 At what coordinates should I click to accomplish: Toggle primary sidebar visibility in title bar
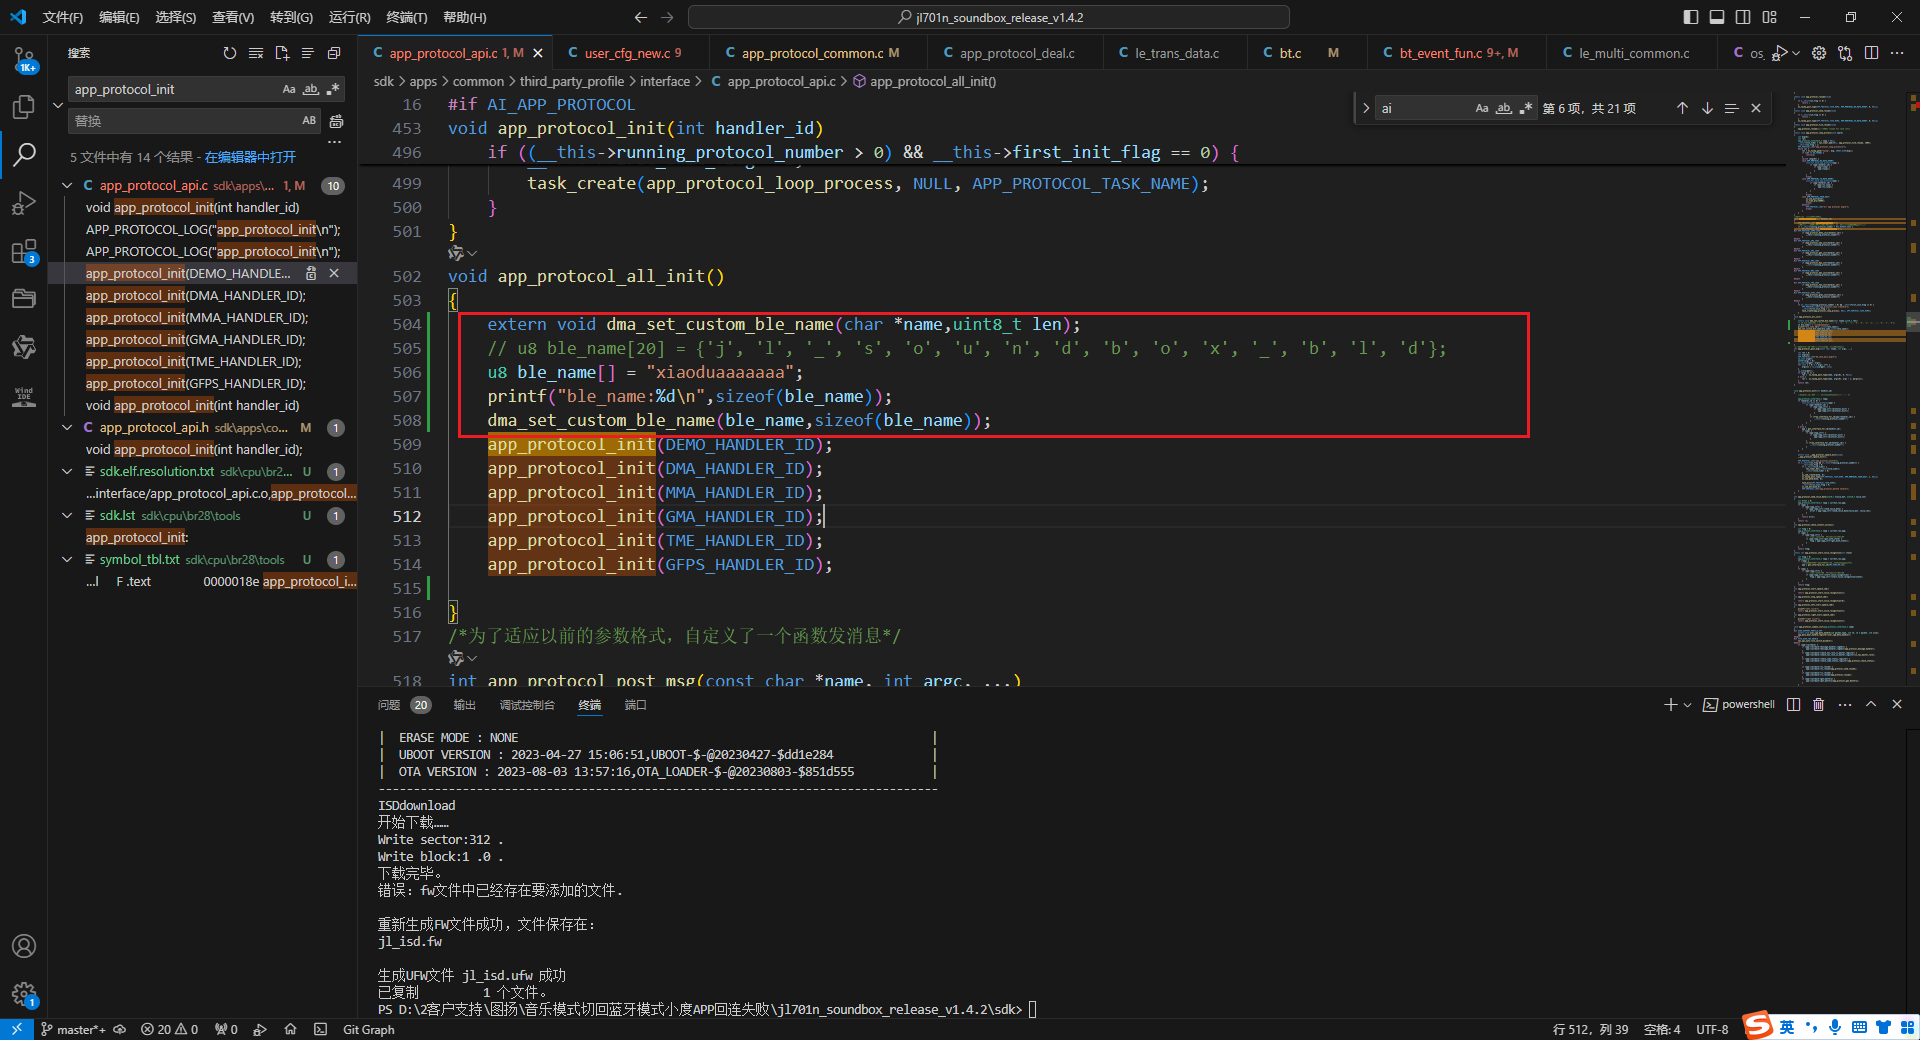(1691, 17)
